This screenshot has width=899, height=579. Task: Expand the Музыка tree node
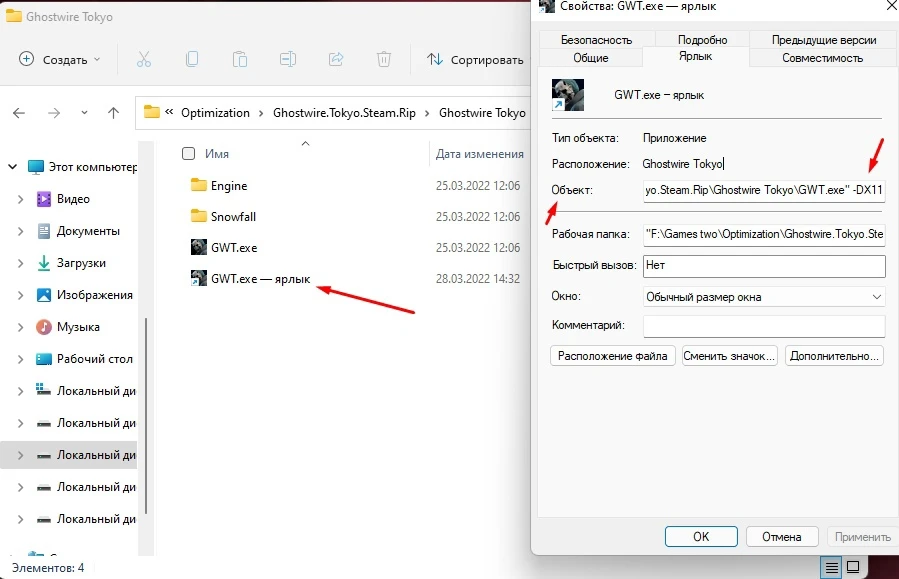(21, 327)
